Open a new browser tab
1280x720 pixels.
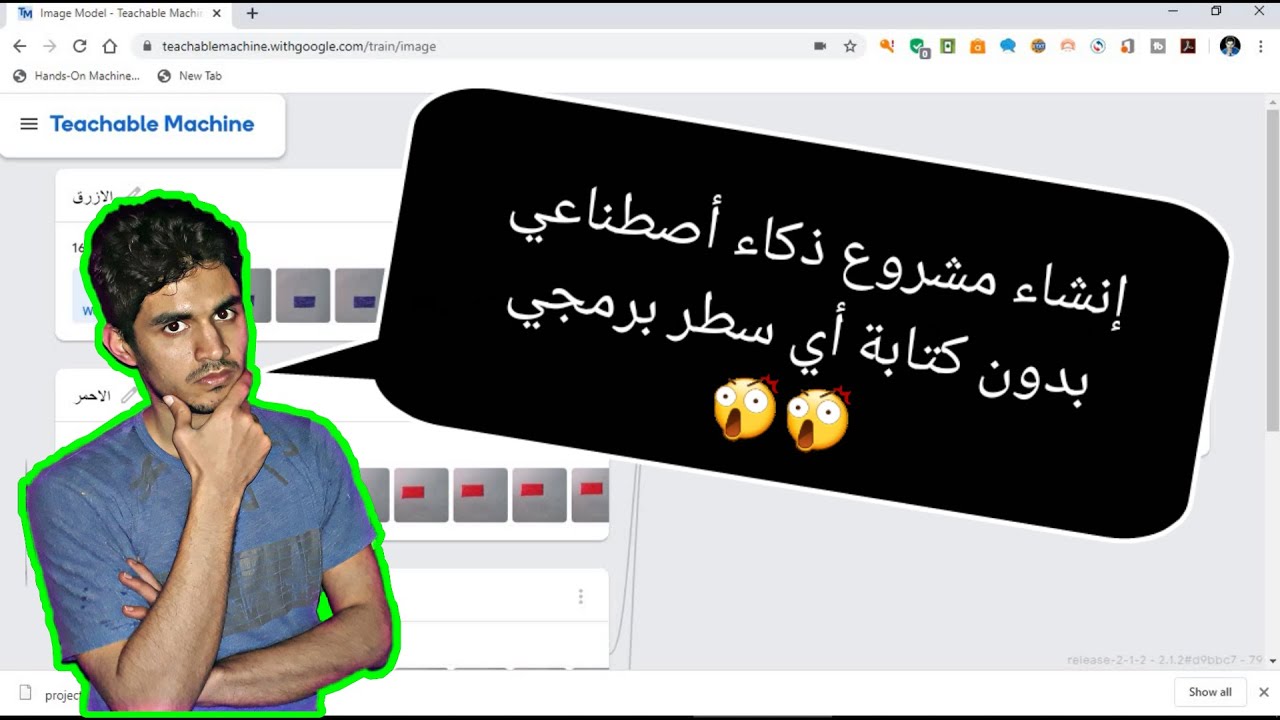click(x=252, y=14)
